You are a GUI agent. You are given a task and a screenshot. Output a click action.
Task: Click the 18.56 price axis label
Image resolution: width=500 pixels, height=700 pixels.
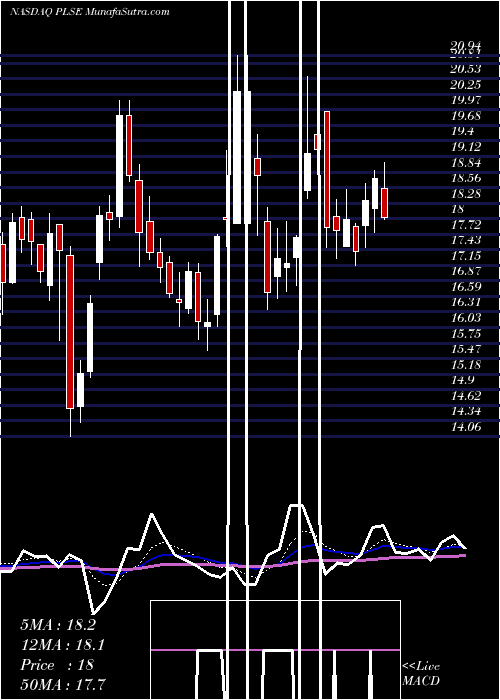coord(466,178)
